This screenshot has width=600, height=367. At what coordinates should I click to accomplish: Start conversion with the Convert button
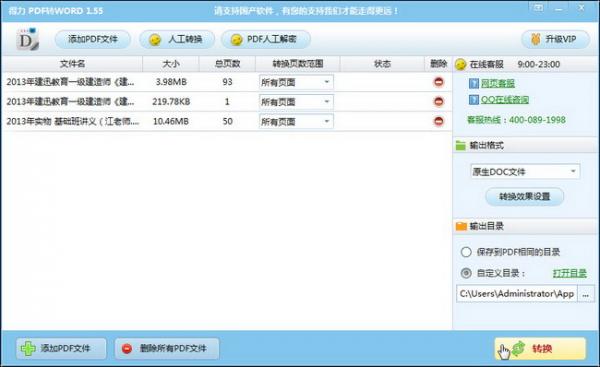tap(540, 348)
